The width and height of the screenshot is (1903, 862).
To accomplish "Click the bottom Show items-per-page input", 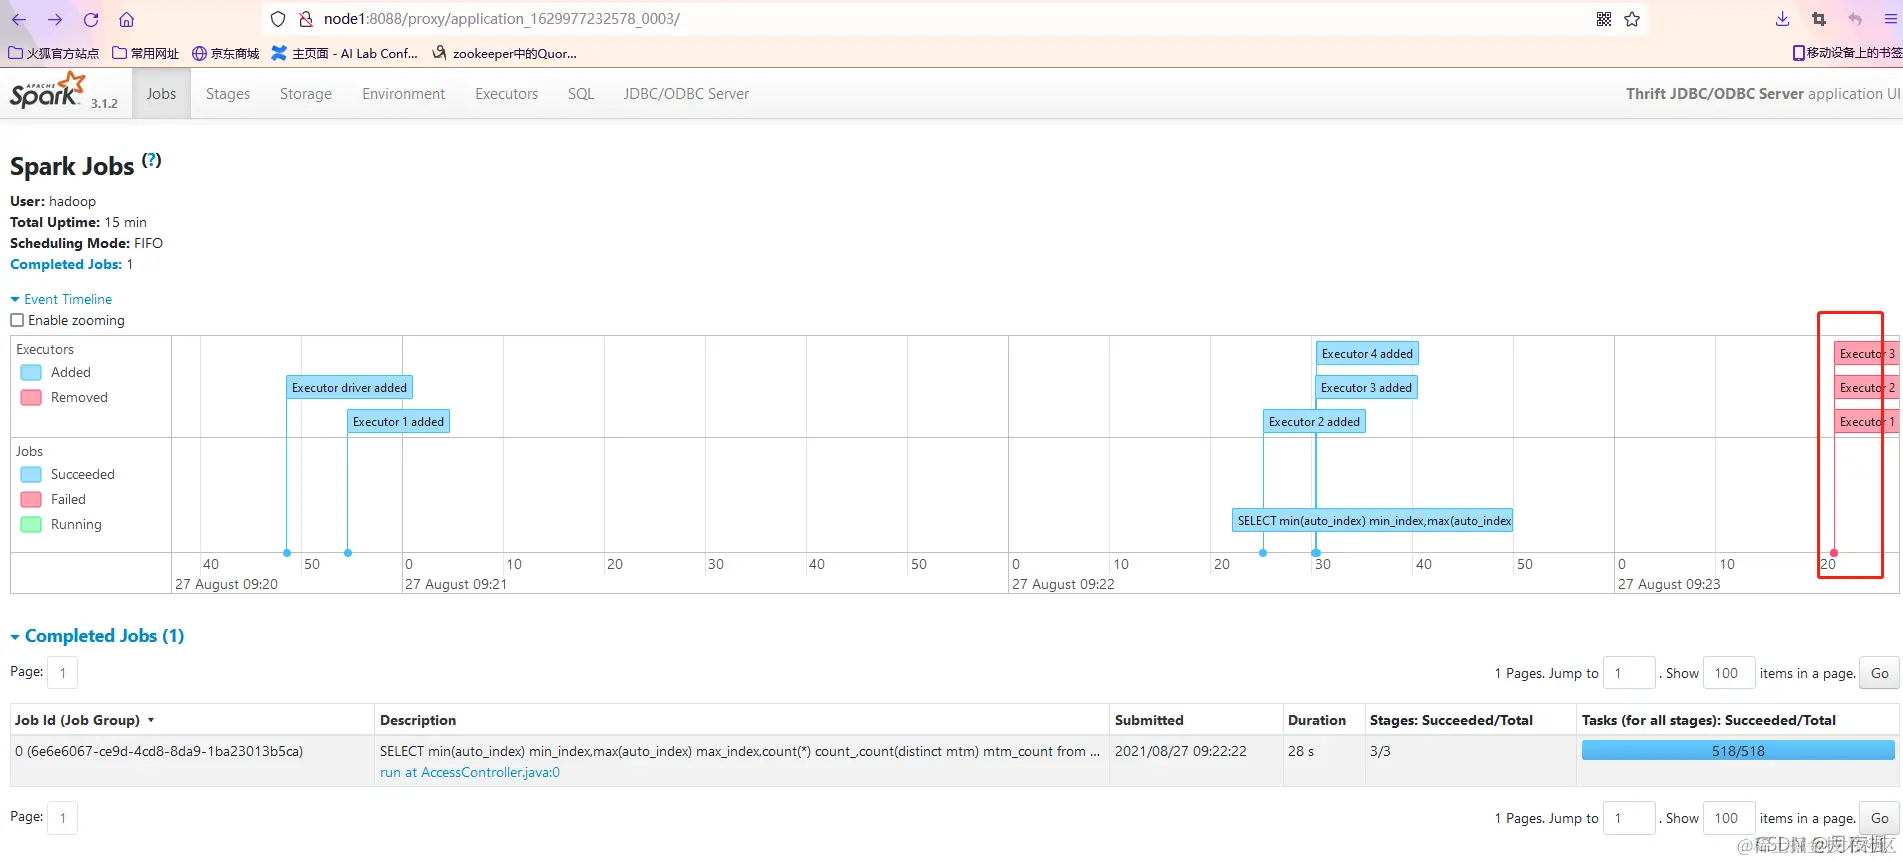I will (x=1729, y=818).
